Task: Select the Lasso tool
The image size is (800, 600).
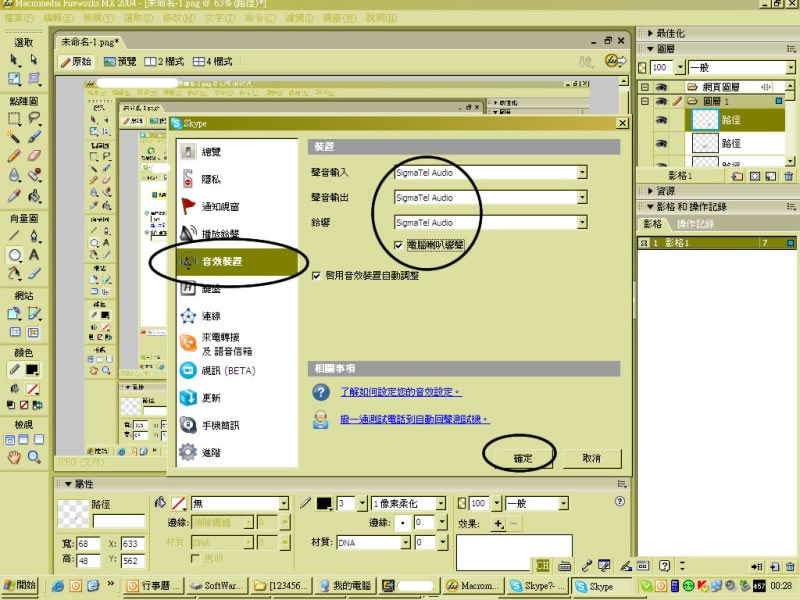Action: (34, 118)
